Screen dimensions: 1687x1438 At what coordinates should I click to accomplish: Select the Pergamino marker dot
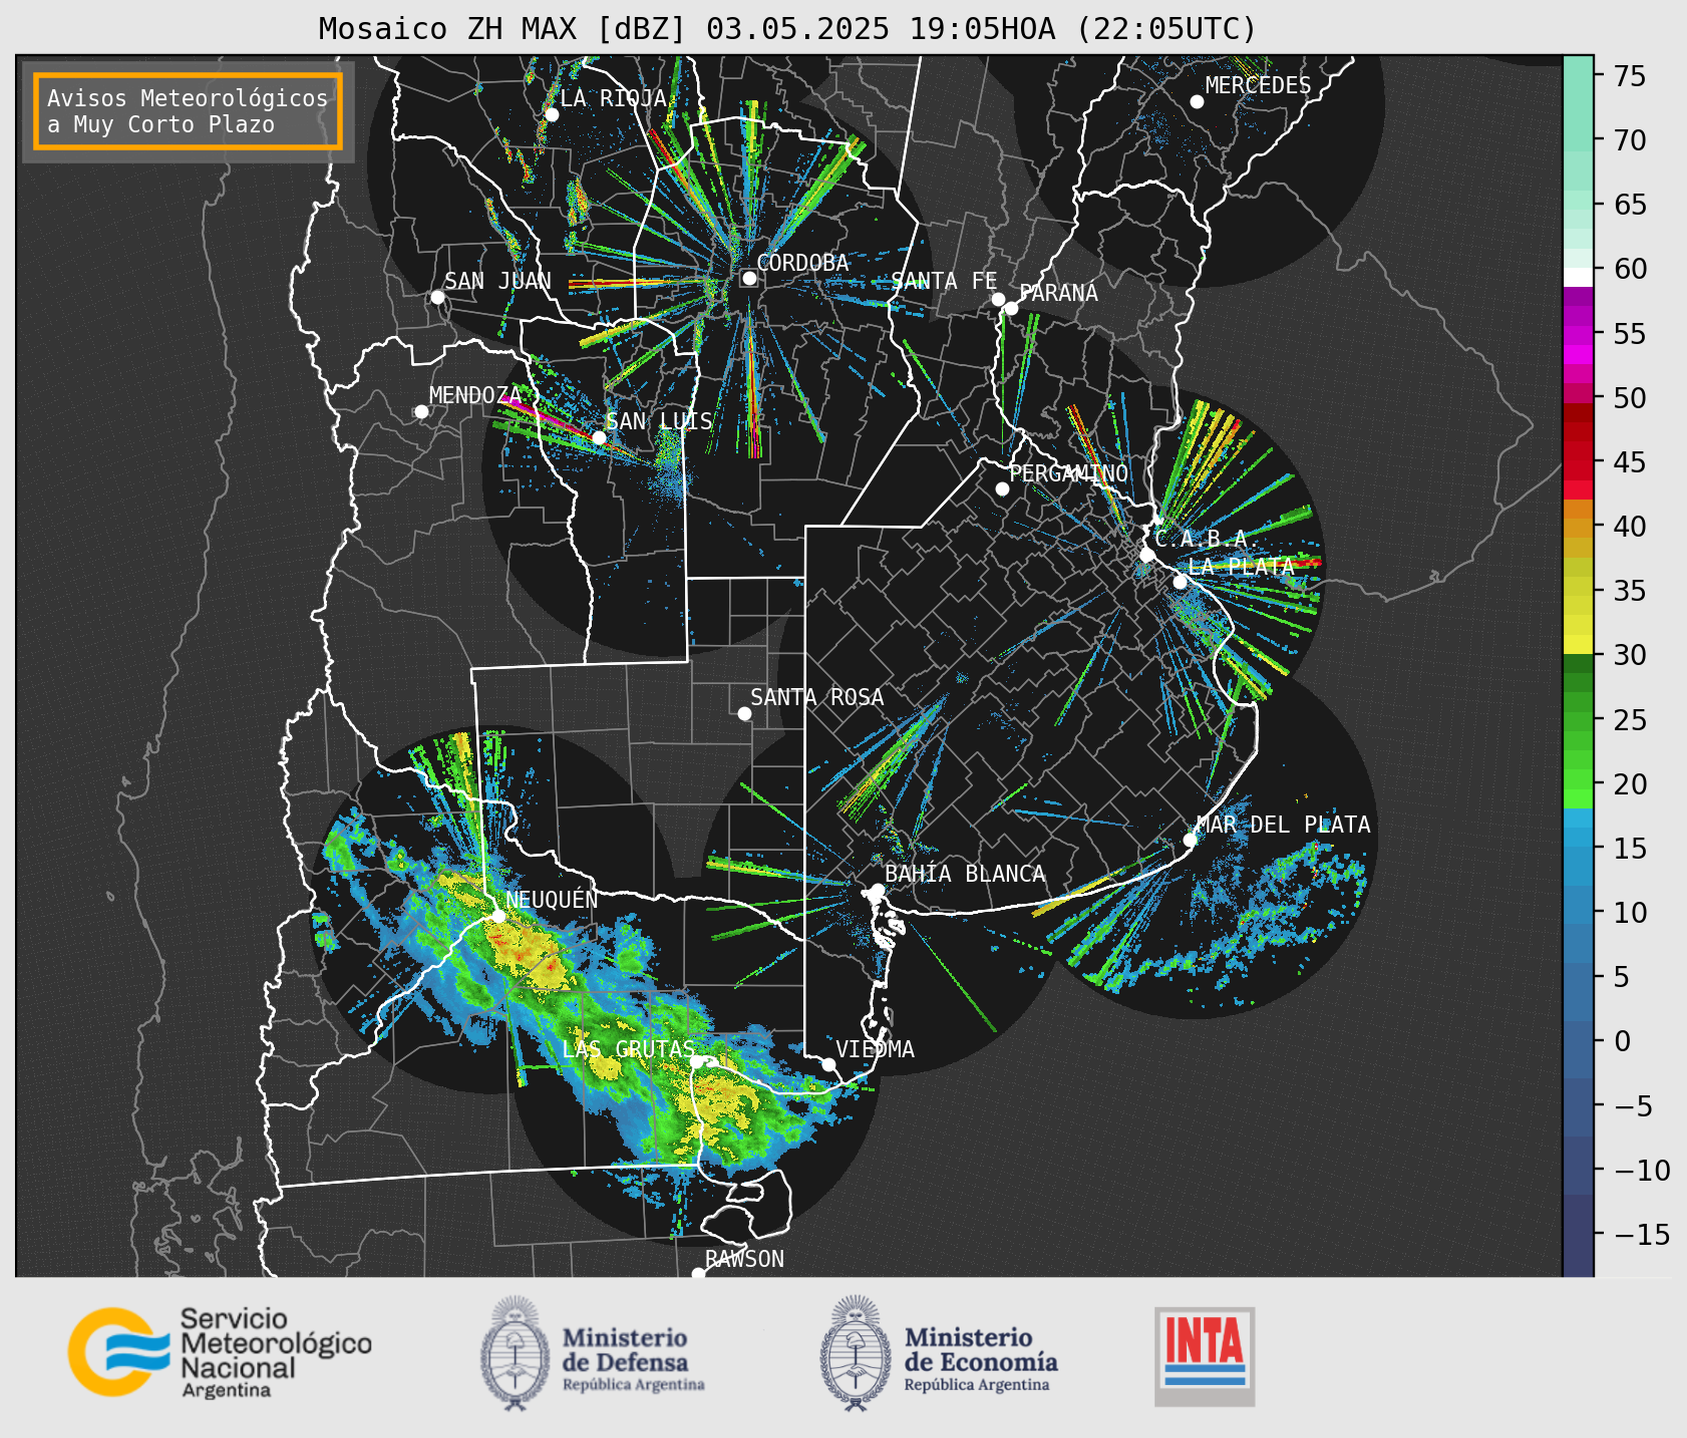coord(1002,488)
